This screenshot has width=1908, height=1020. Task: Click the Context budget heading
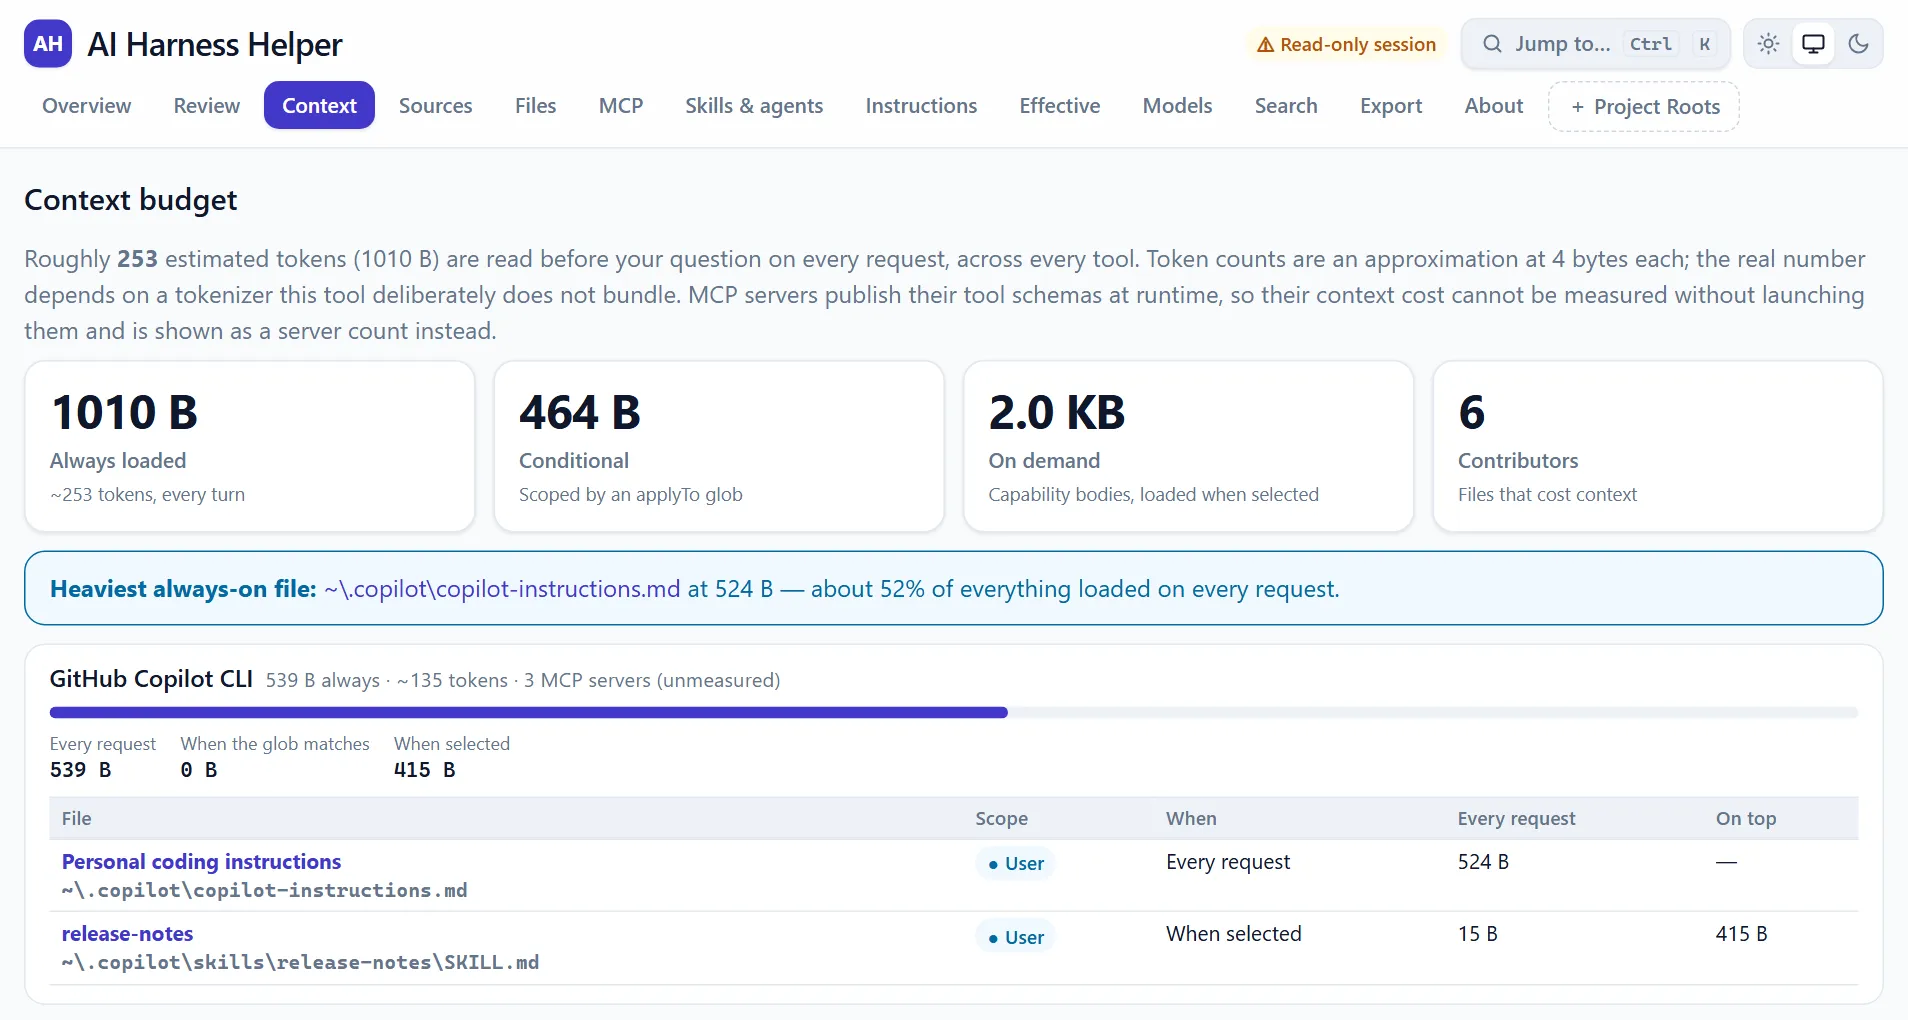[x=131, y=200]
